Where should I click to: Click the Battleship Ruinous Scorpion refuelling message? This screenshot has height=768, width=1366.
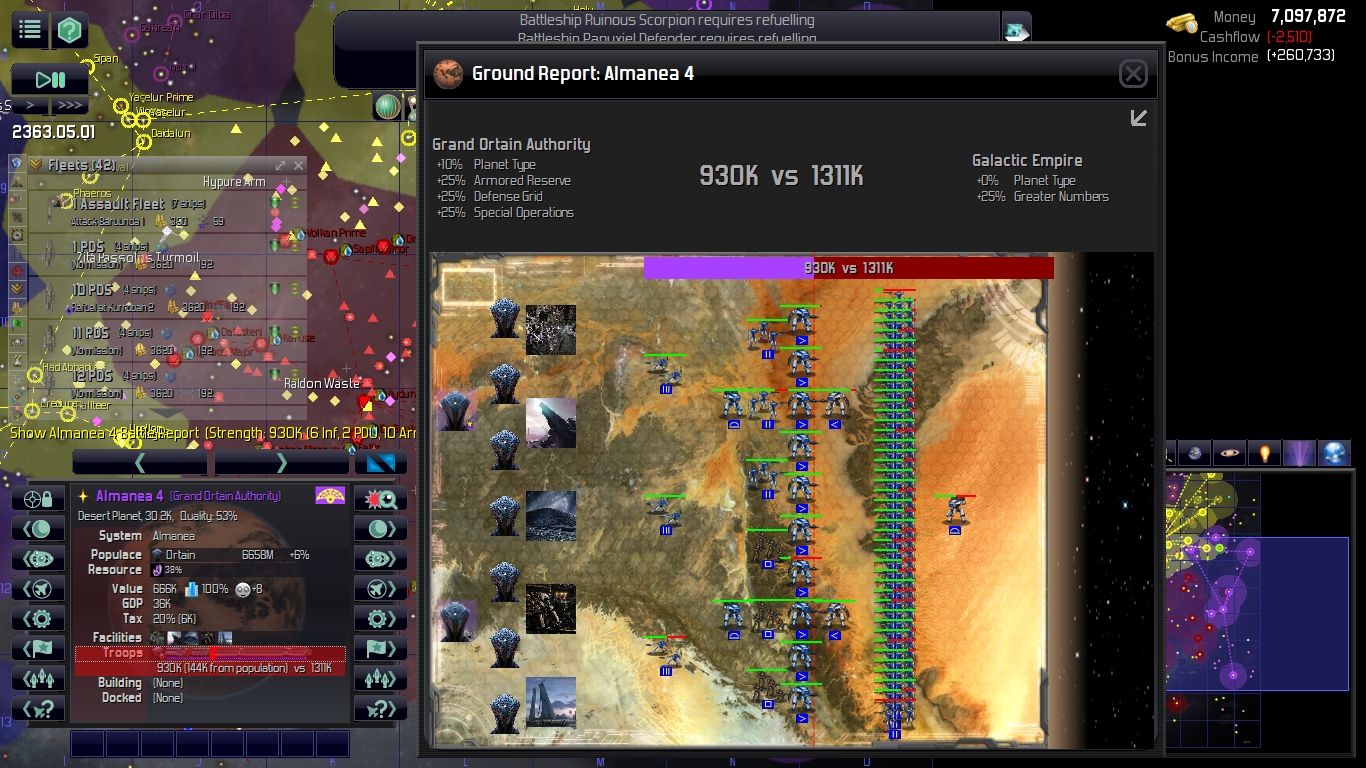point(666,20)
